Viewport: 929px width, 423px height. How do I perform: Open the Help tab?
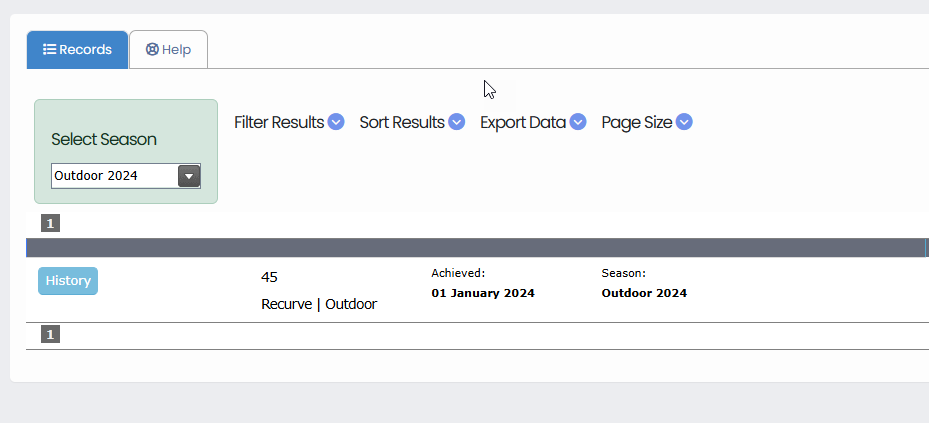tap(168, 50)
